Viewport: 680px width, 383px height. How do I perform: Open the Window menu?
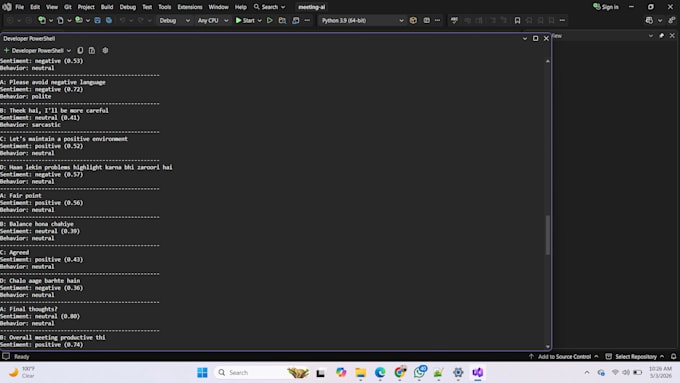[x=218, y=7]
